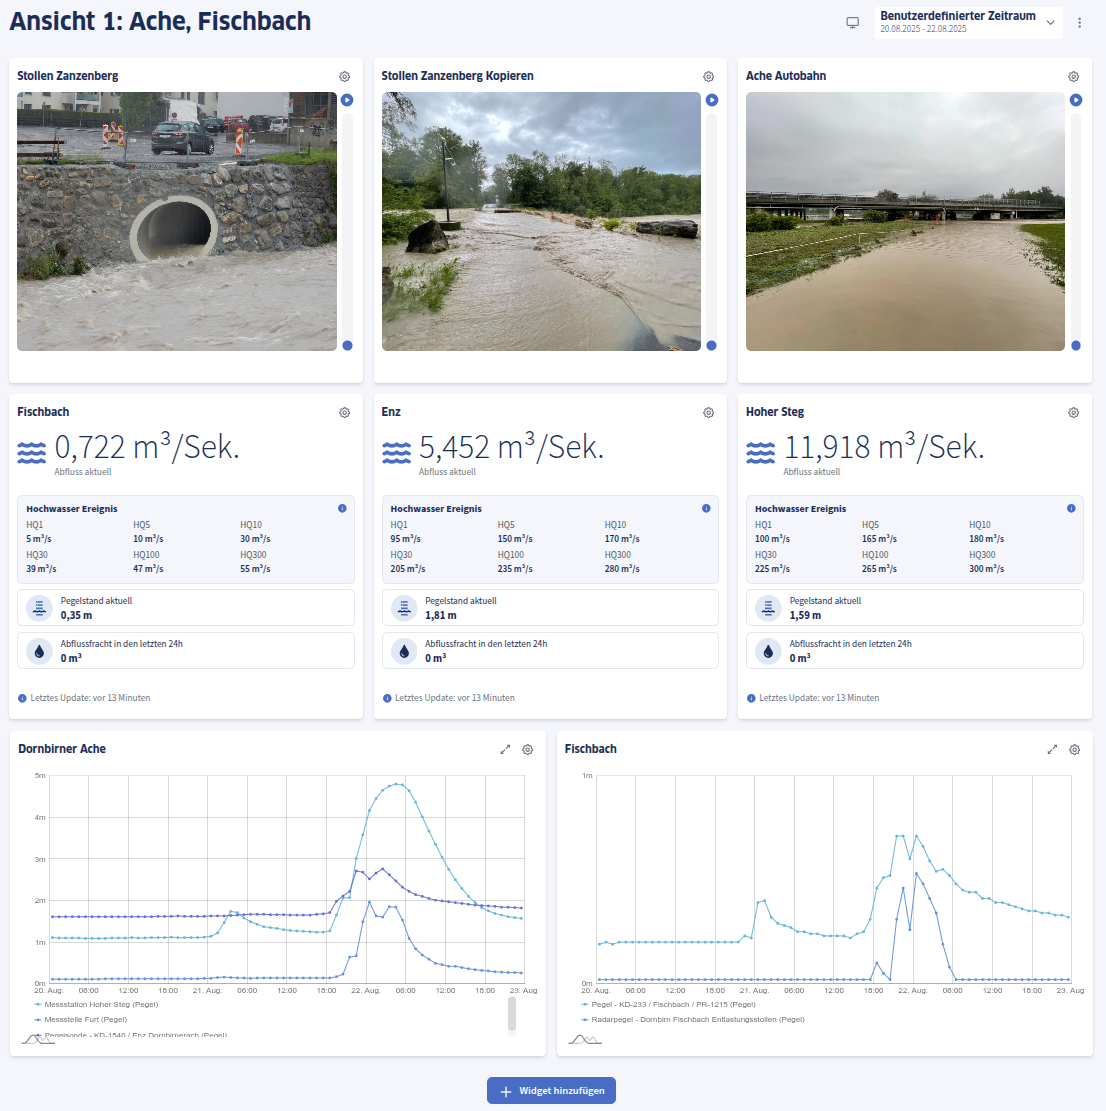Click the play icon on the Ache Autobahn camera
Viewport: 1106px width, 1111px height.
coord(1076,100)
